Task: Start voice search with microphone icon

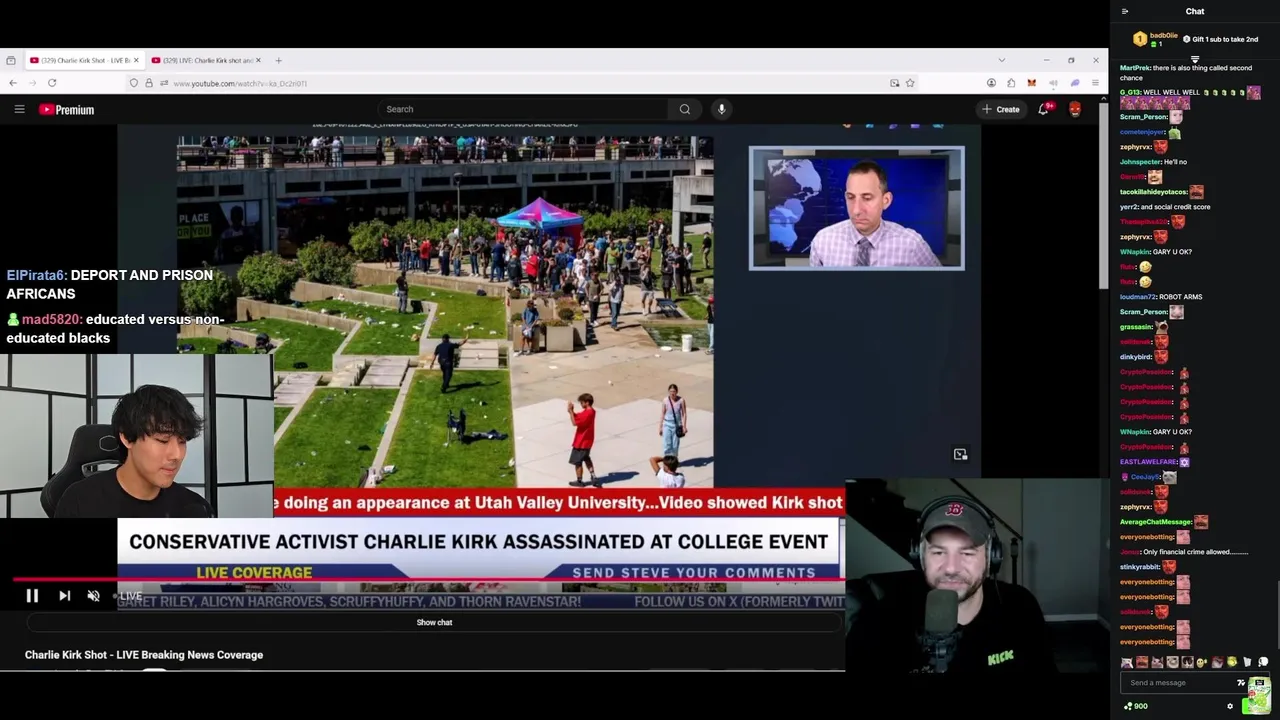Action: (721, 109)
